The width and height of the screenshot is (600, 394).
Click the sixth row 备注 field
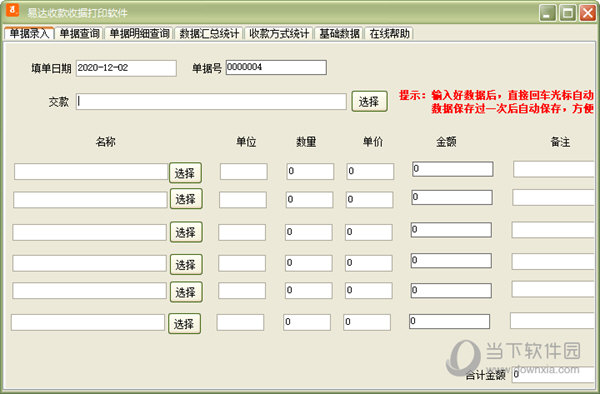click(x=553, y=321)
